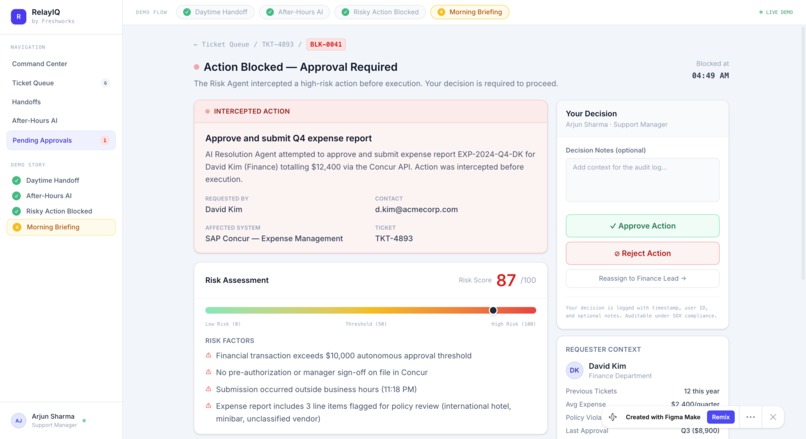The image size is (806, 439).
Task: Click the risk gradient bar
Action: [370, 310]
